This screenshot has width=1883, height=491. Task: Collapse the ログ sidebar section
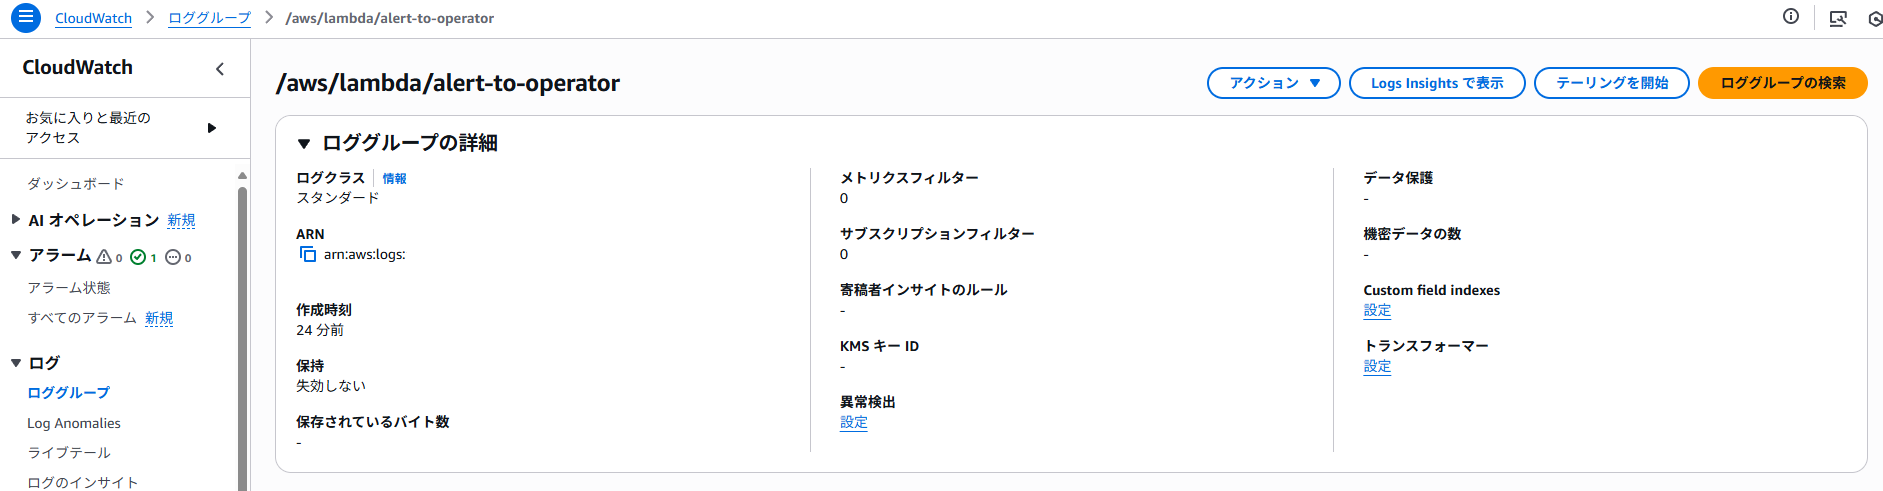pyautogui.click(x=16, y=362)
